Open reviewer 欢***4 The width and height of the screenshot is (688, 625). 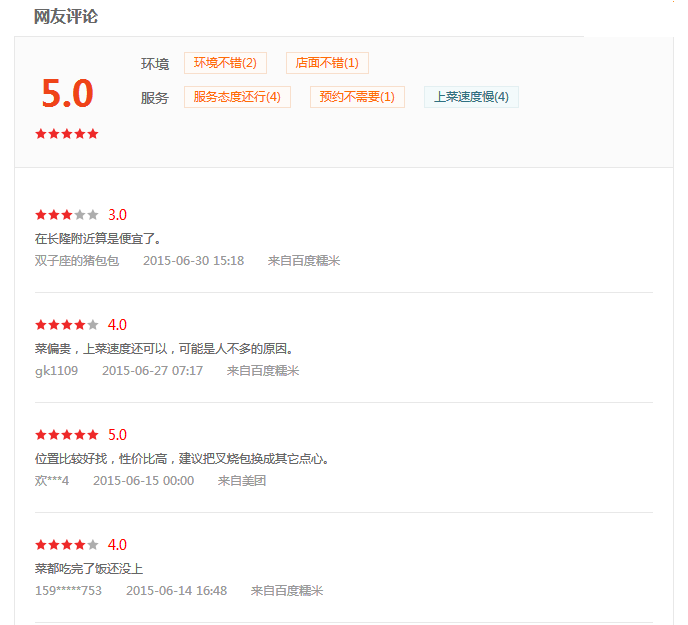[x=52, y=481]
